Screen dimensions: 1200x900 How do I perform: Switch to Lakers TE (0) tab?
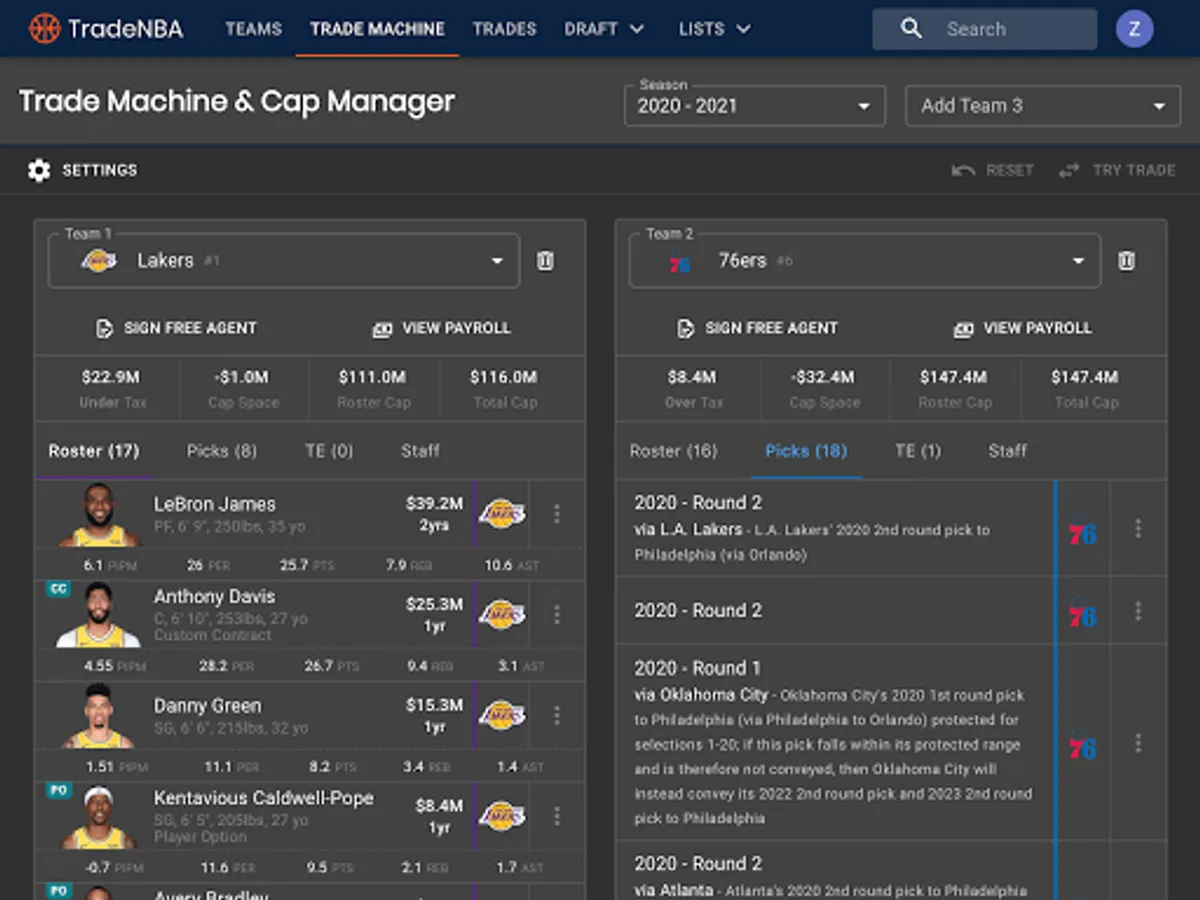tap(329, 451)
